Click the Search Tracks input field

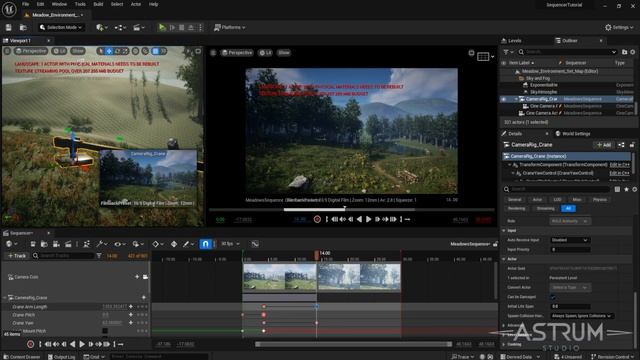point(63,256)
